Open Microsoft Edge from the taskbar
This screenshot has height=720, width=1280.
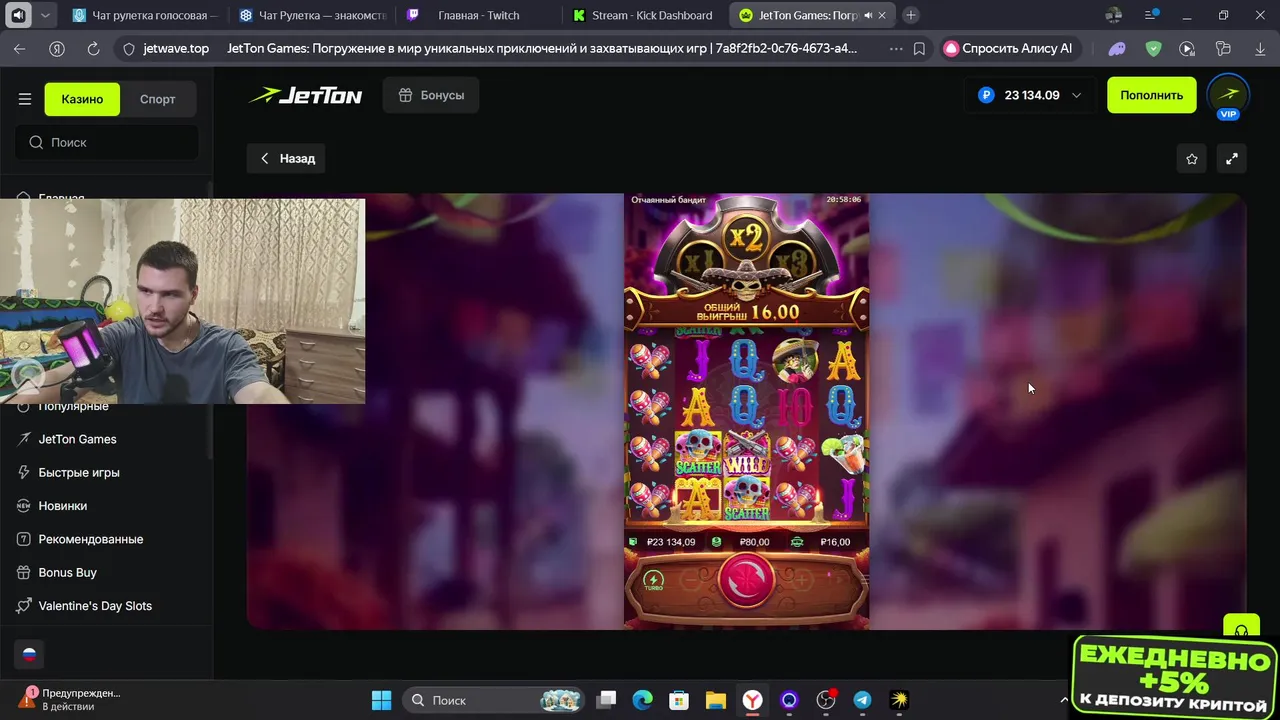[643, 700]
